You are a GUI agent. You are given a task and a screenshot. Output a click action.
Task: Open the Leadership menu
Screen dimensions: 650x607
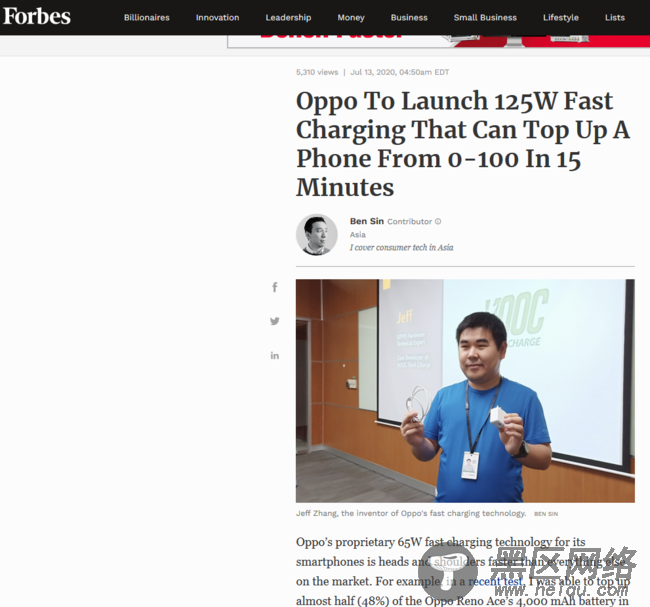289,17
